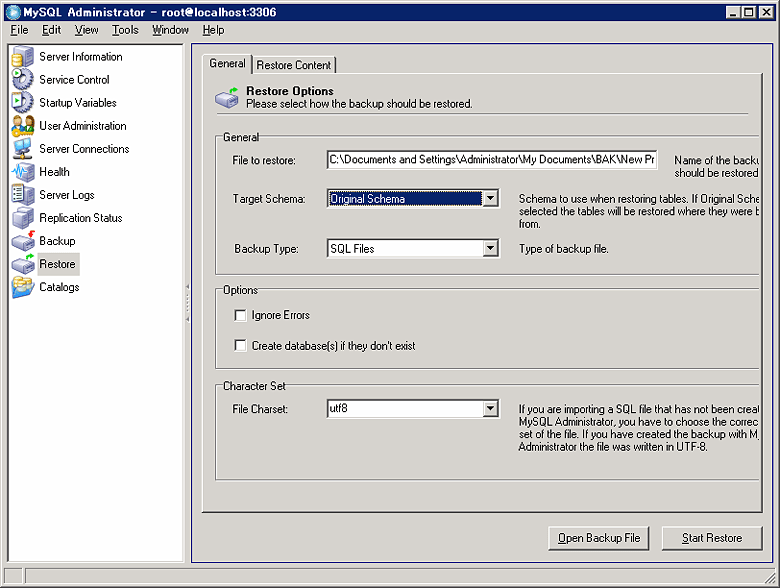Click the utf8 charset field
Screen dimensions: 780x588
[x=405, y=409]
